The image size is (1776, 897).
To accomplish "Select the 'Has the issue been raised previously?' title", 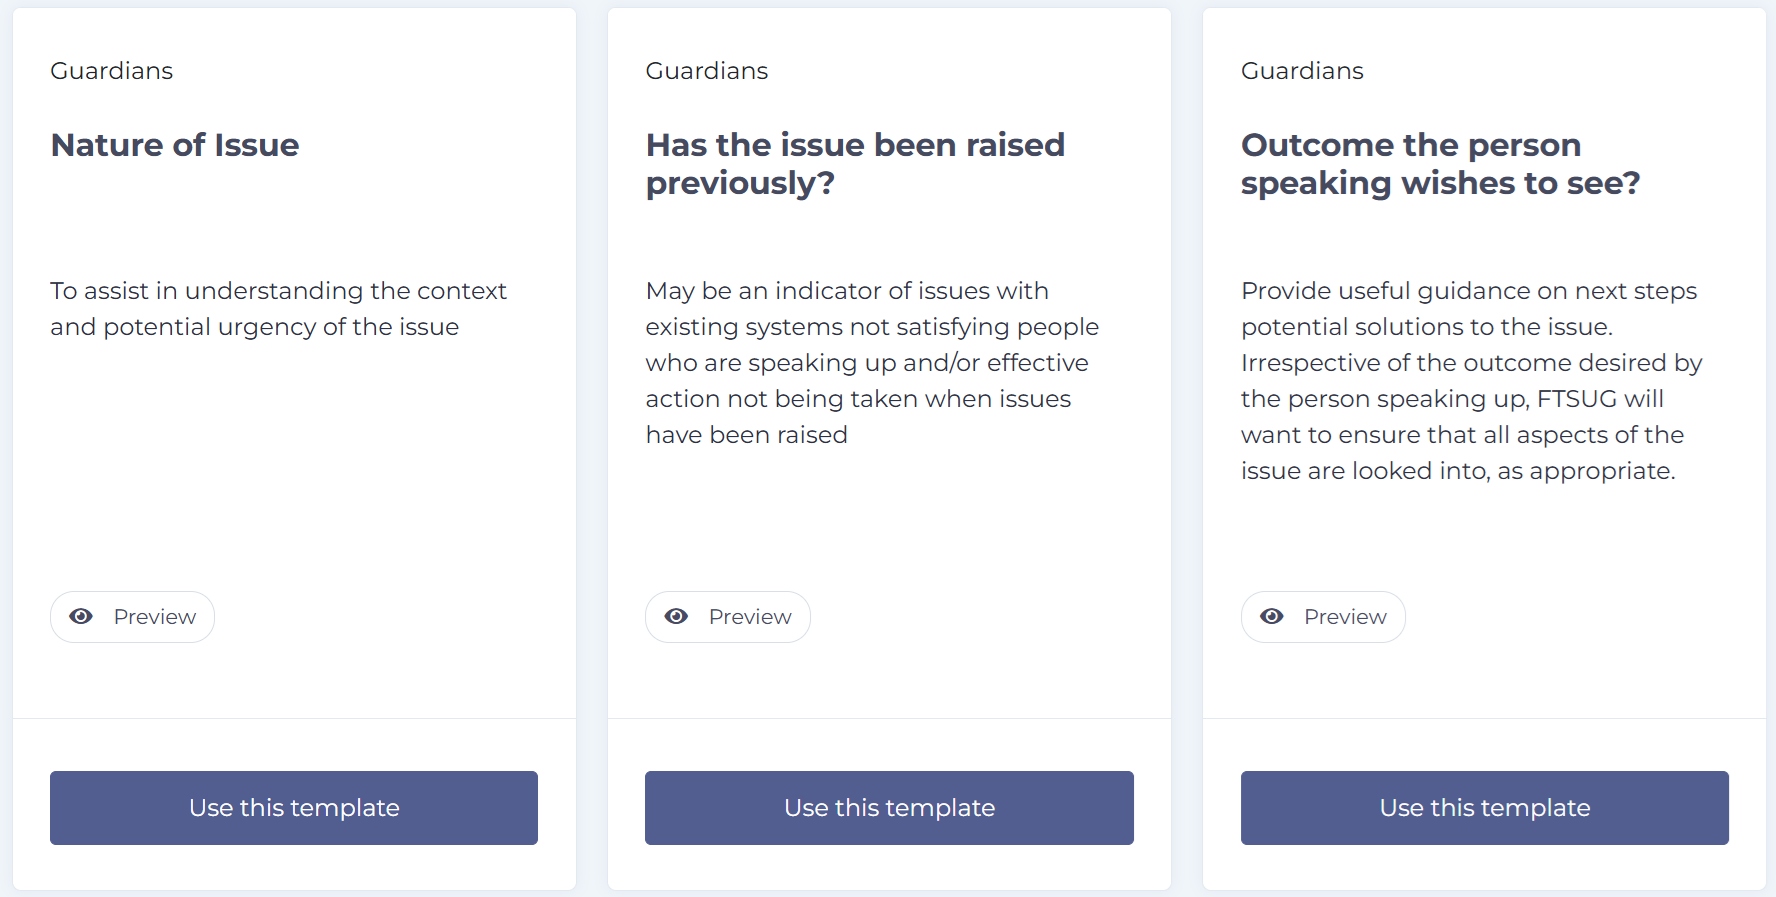I will pyautogui.click(x=855, y=164).
